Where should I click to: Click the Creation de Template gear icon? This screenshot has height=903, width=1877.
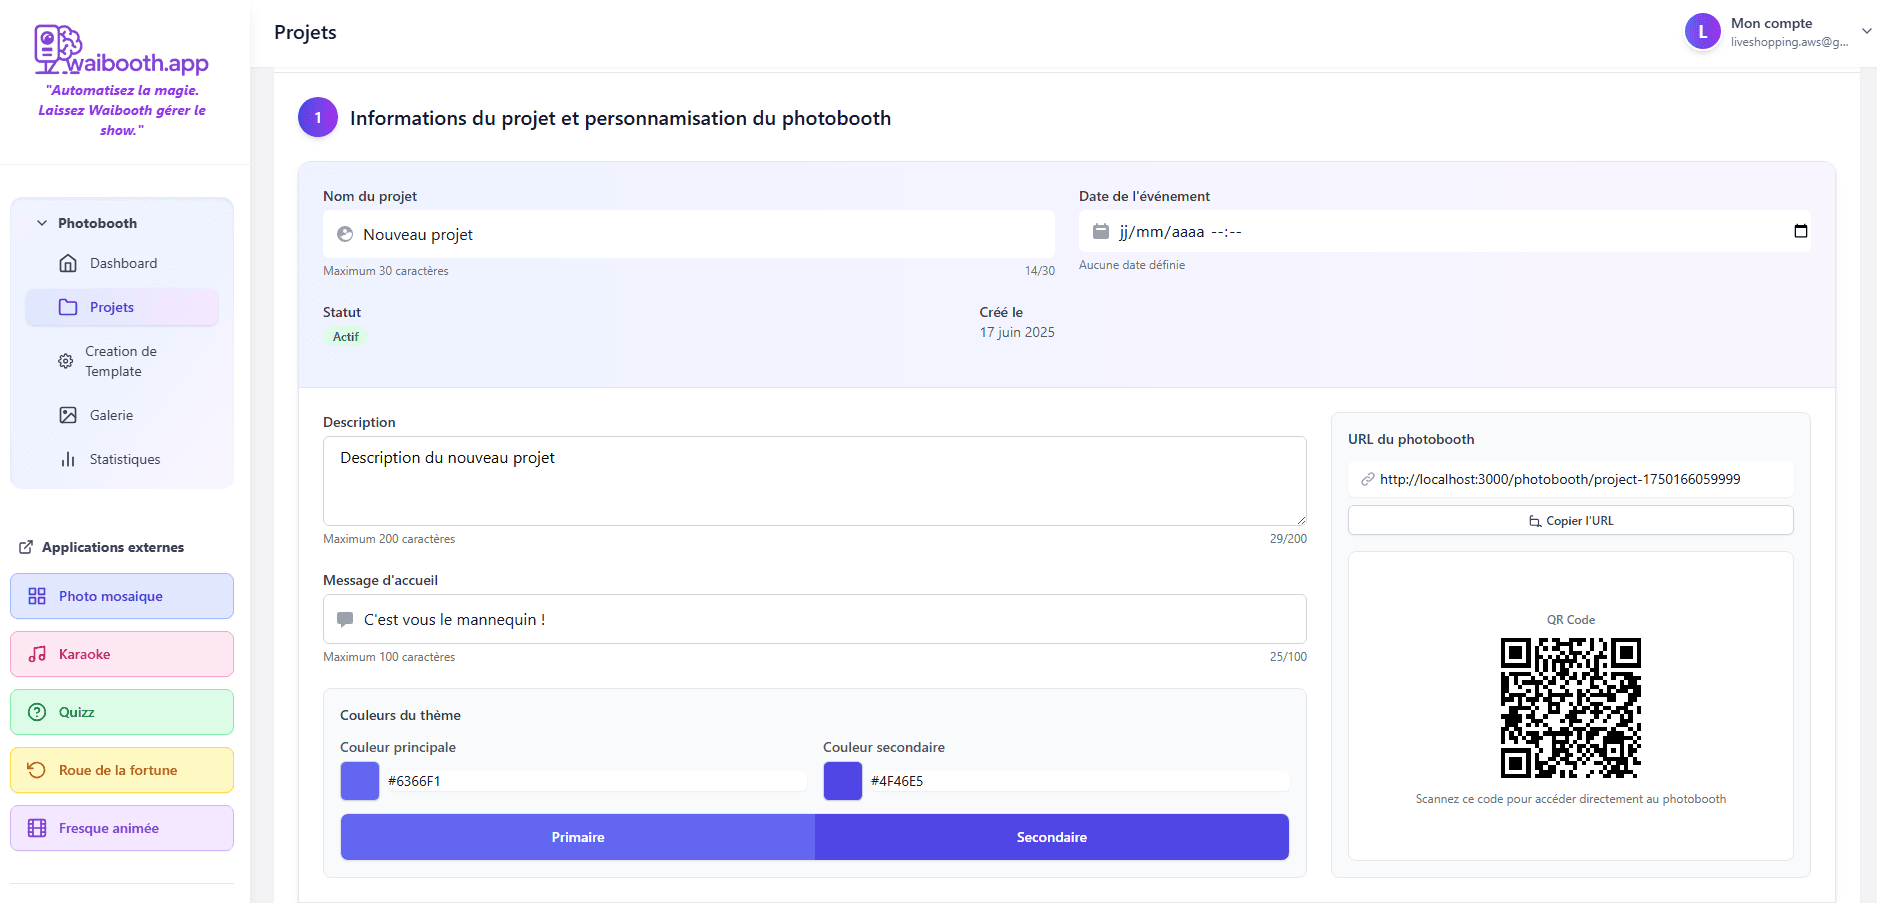point(66,361)
